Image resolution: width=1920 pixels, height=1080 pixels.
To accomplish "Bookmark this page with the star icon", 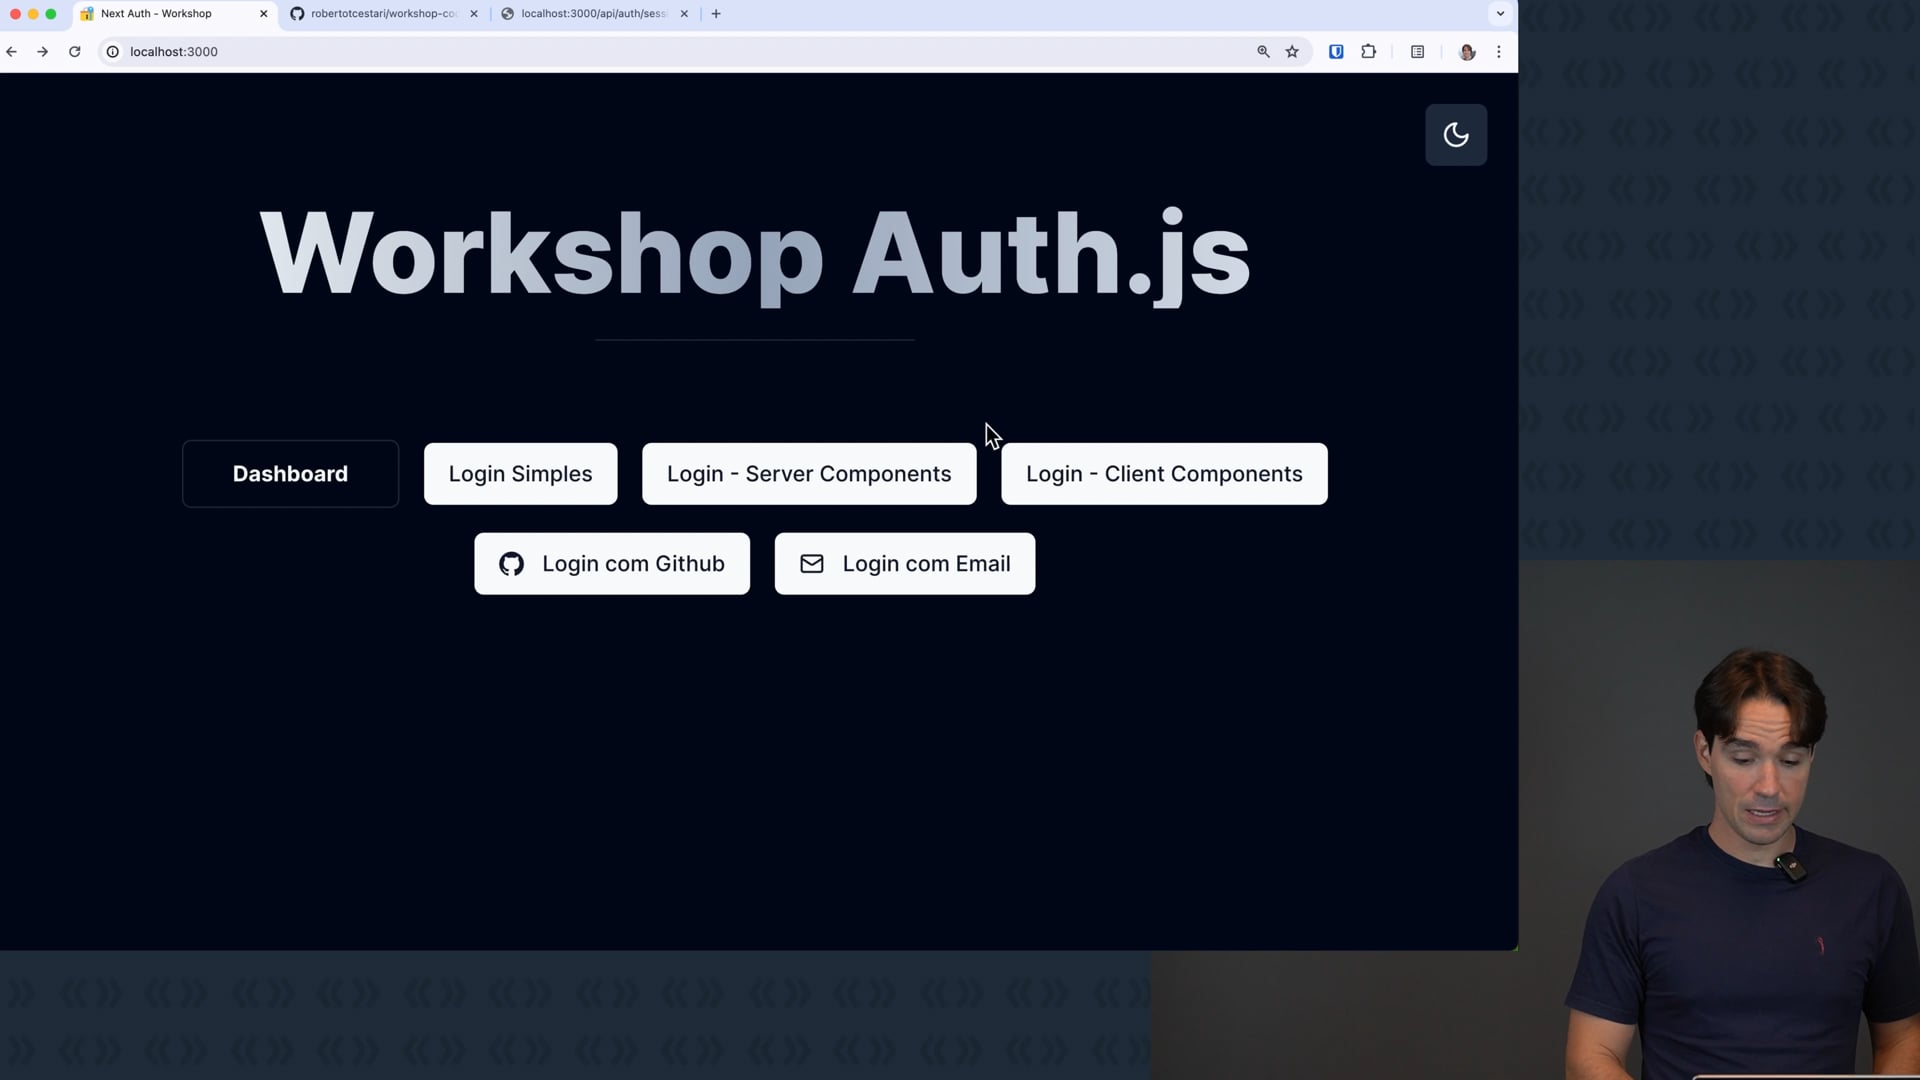I will click(1292, 52).
